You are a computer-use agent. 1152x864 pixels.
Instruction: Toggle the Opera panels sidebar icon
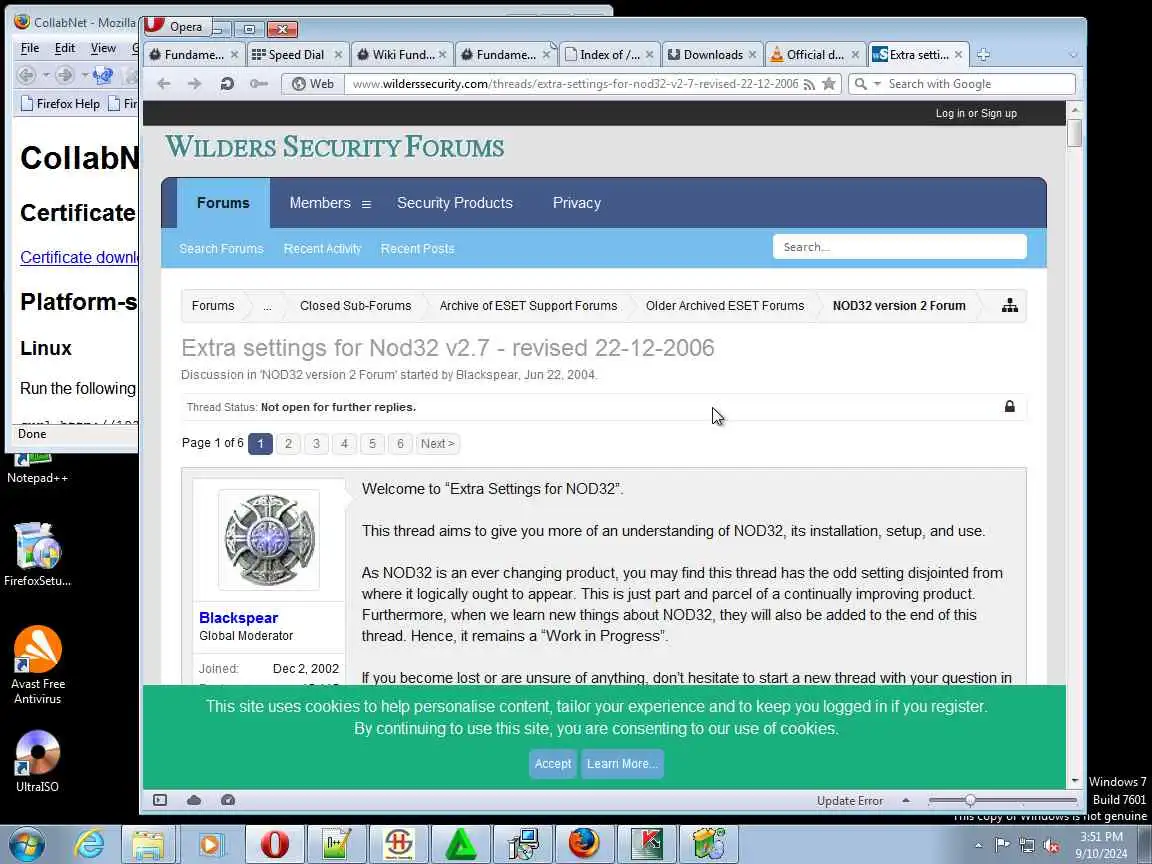[160, 800]
